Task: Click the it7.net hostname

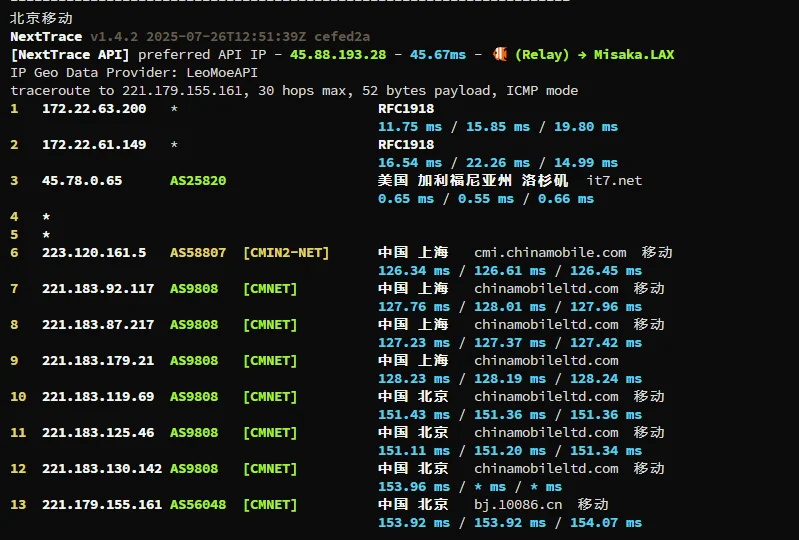Action: click(614, 180)
